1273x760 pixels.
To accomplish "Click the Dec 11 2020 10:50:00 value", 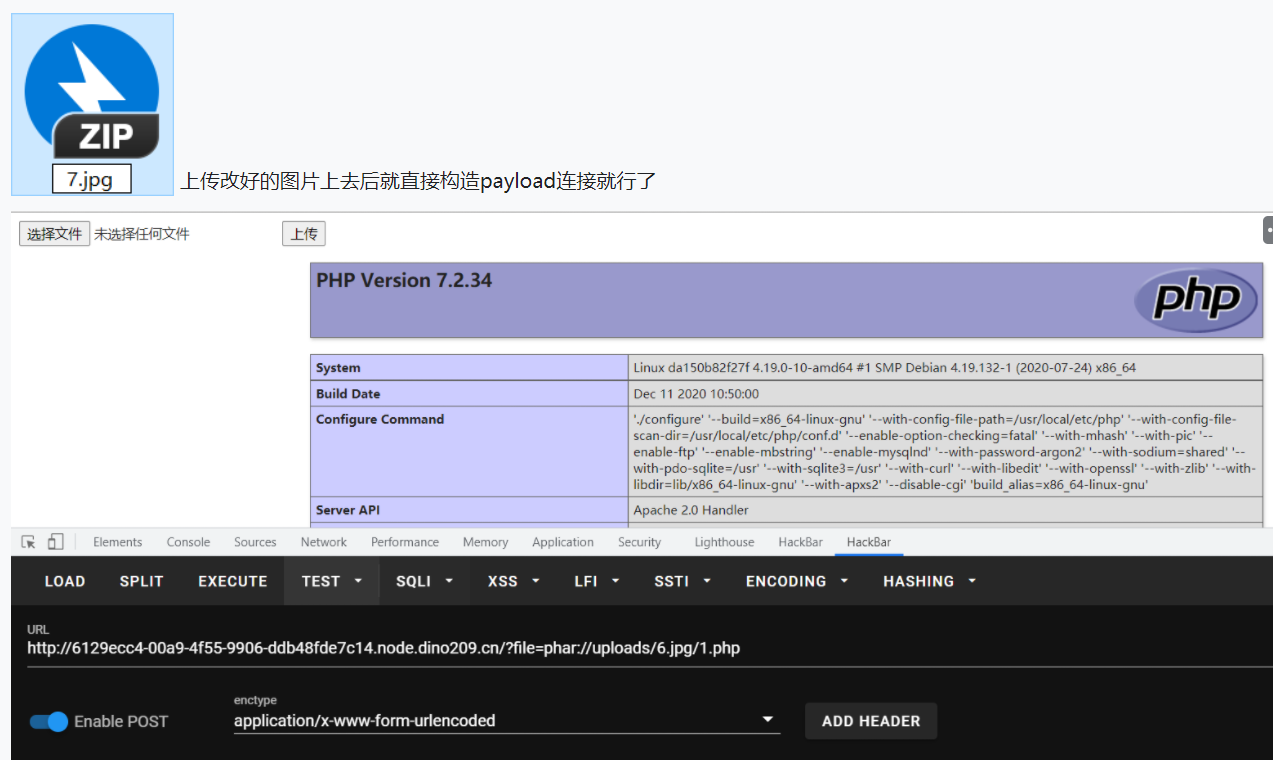I will (696, 394).
